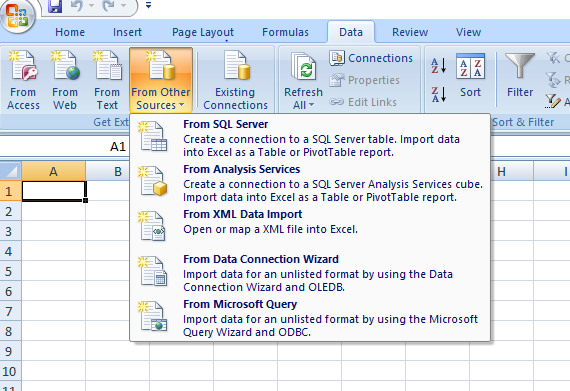Image resolution: width=570 pixels, height=391 pixels.
Task: Click the Connections button
Action: [x=371, y=58]
